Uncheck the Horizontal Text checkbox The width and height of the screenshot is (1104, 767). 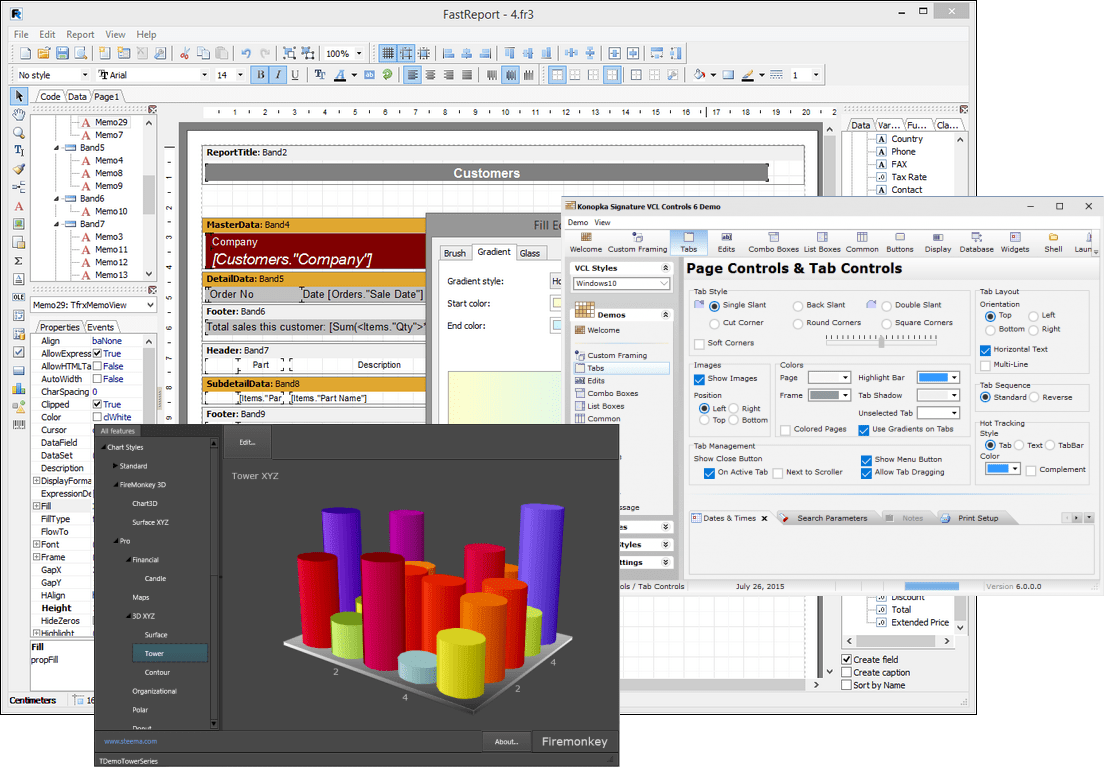pos(985,350)
